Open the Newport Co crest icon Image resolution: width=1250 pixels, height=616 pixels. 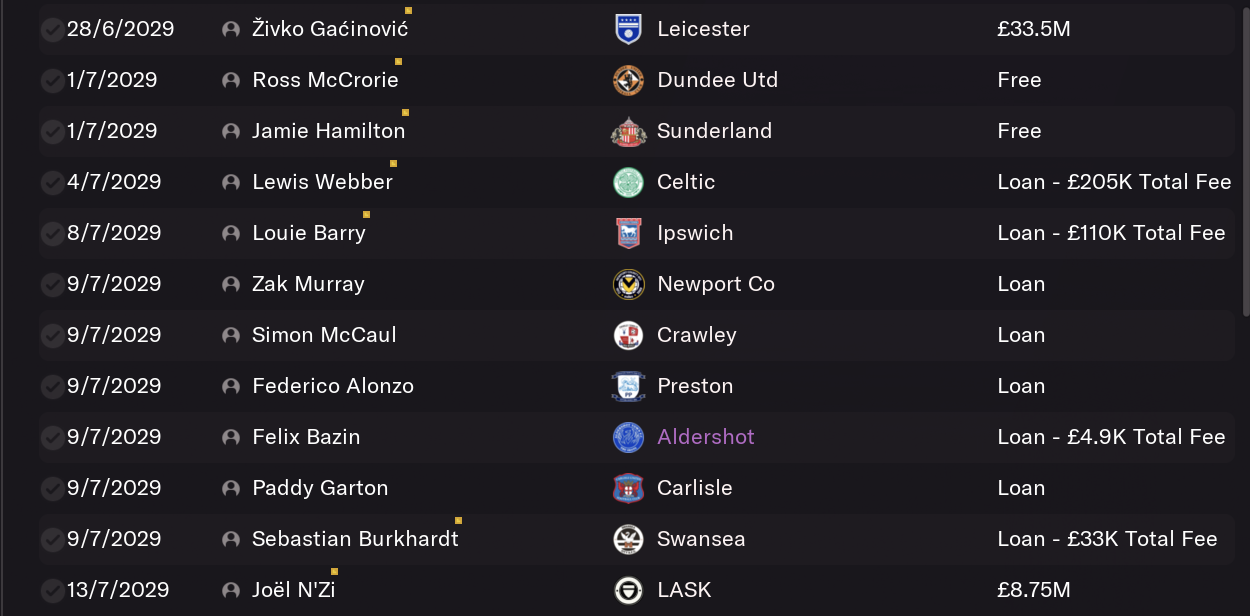[628, 284]
